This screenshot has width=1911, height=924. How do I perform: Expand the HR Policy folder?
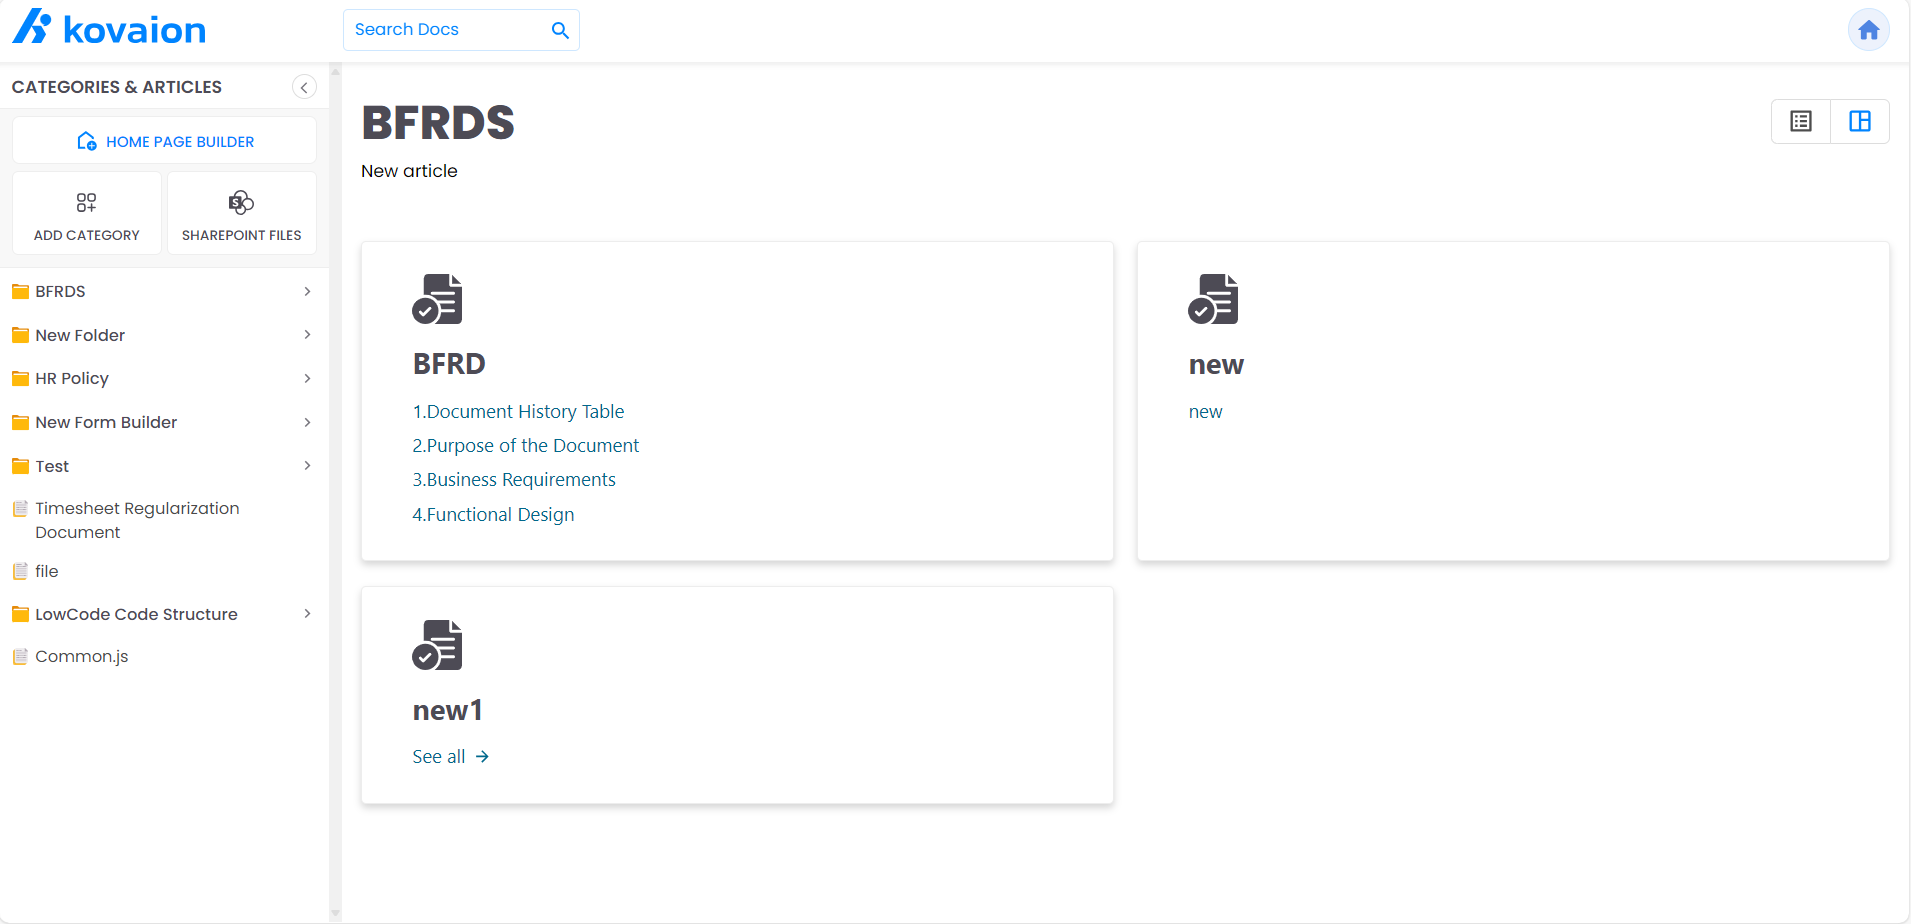pos(306,378)
